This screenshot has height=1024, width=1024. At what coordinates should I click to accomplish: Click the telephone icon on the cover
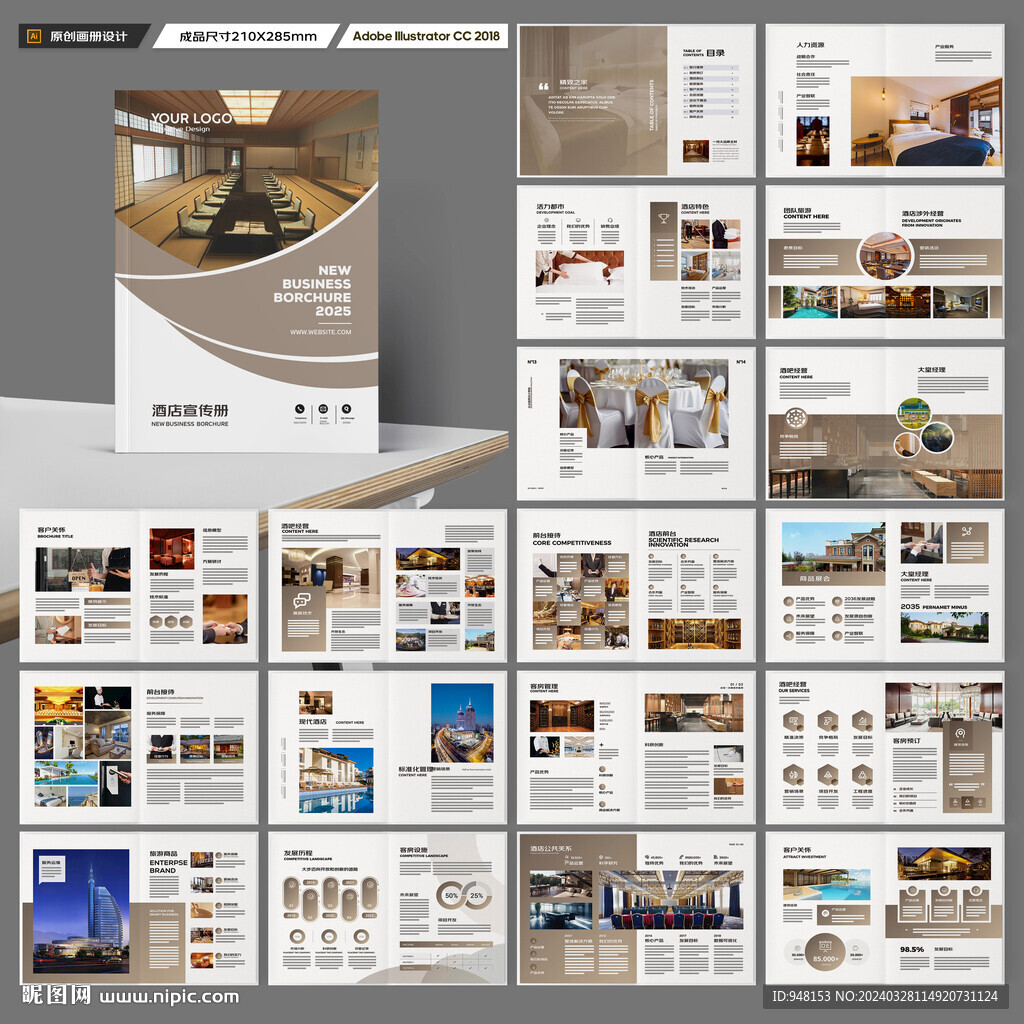[300, 409]
